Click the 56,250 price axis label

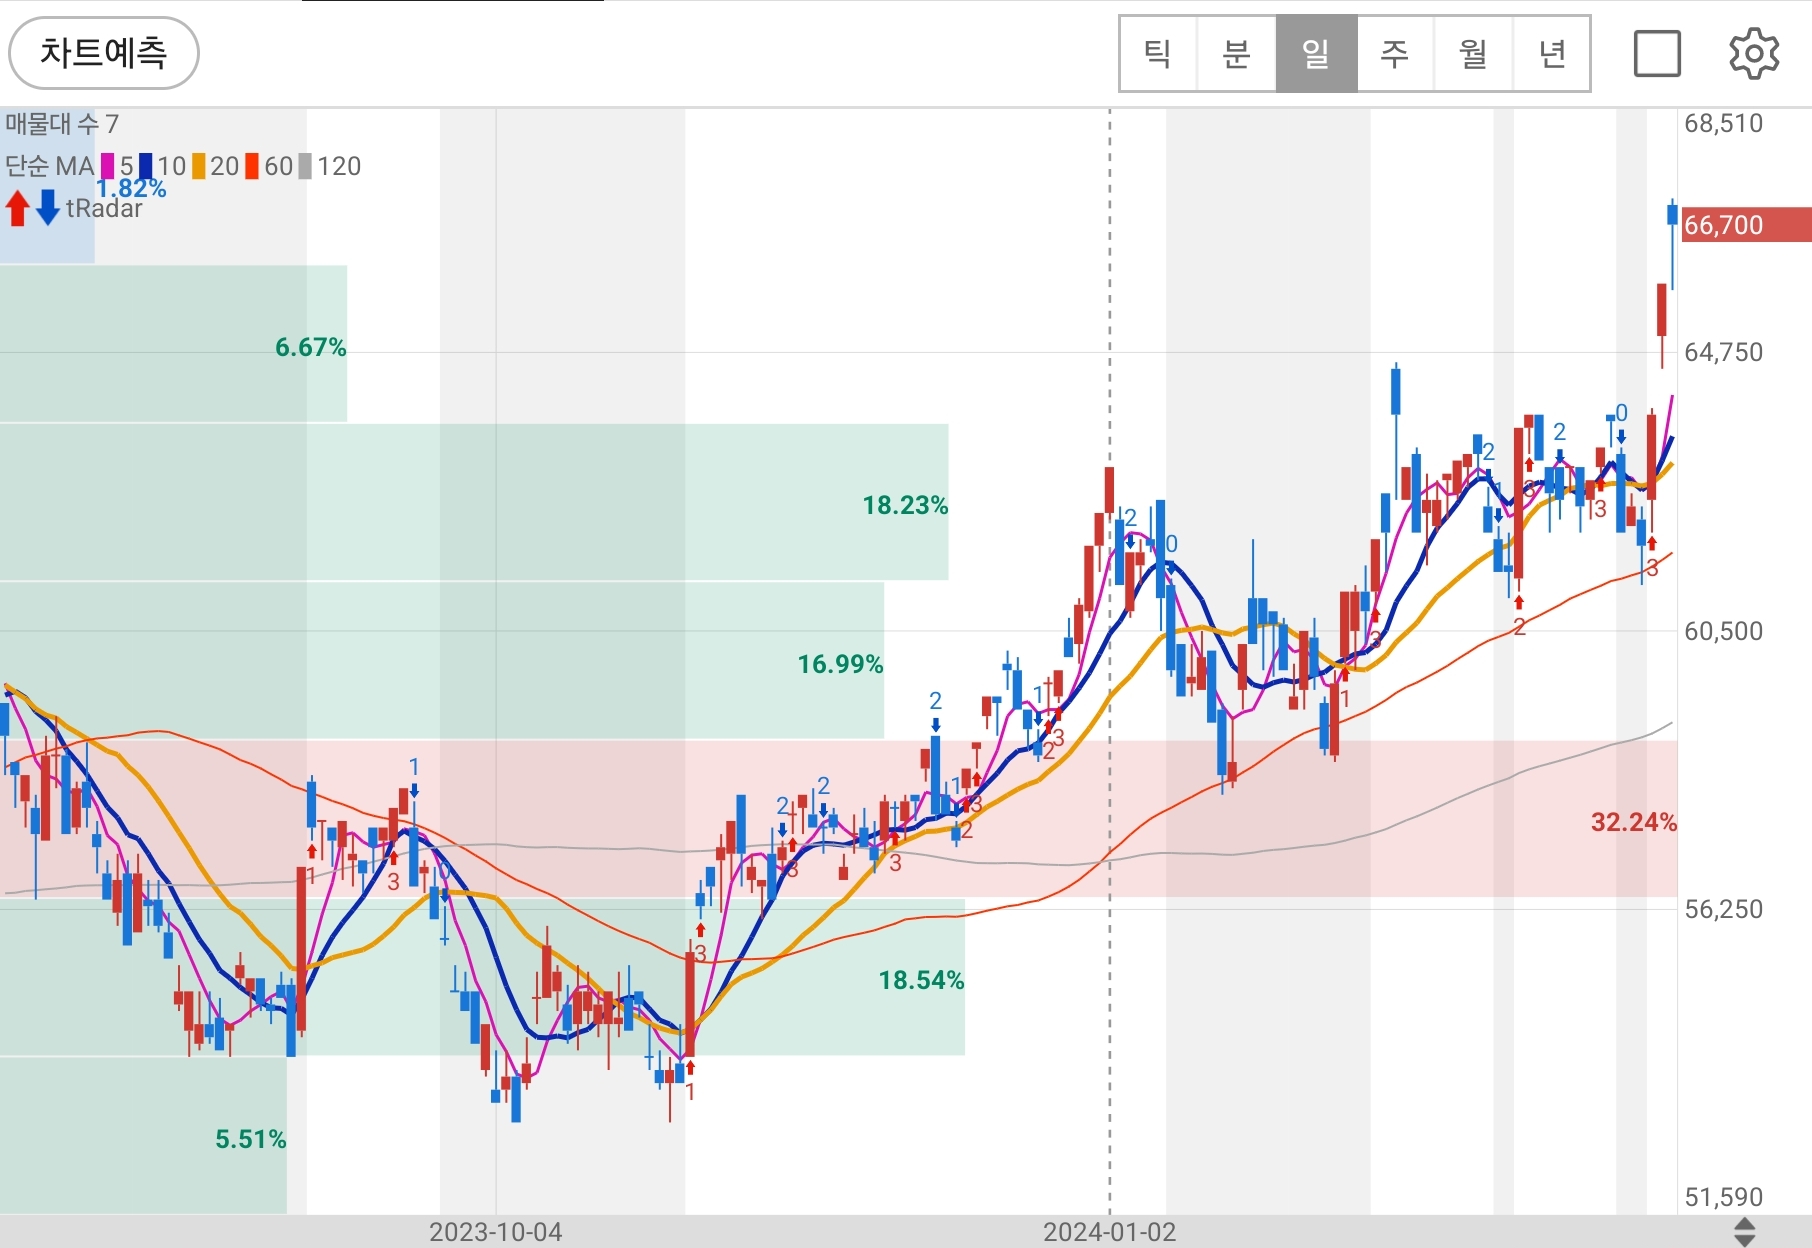coord(1724,909)
